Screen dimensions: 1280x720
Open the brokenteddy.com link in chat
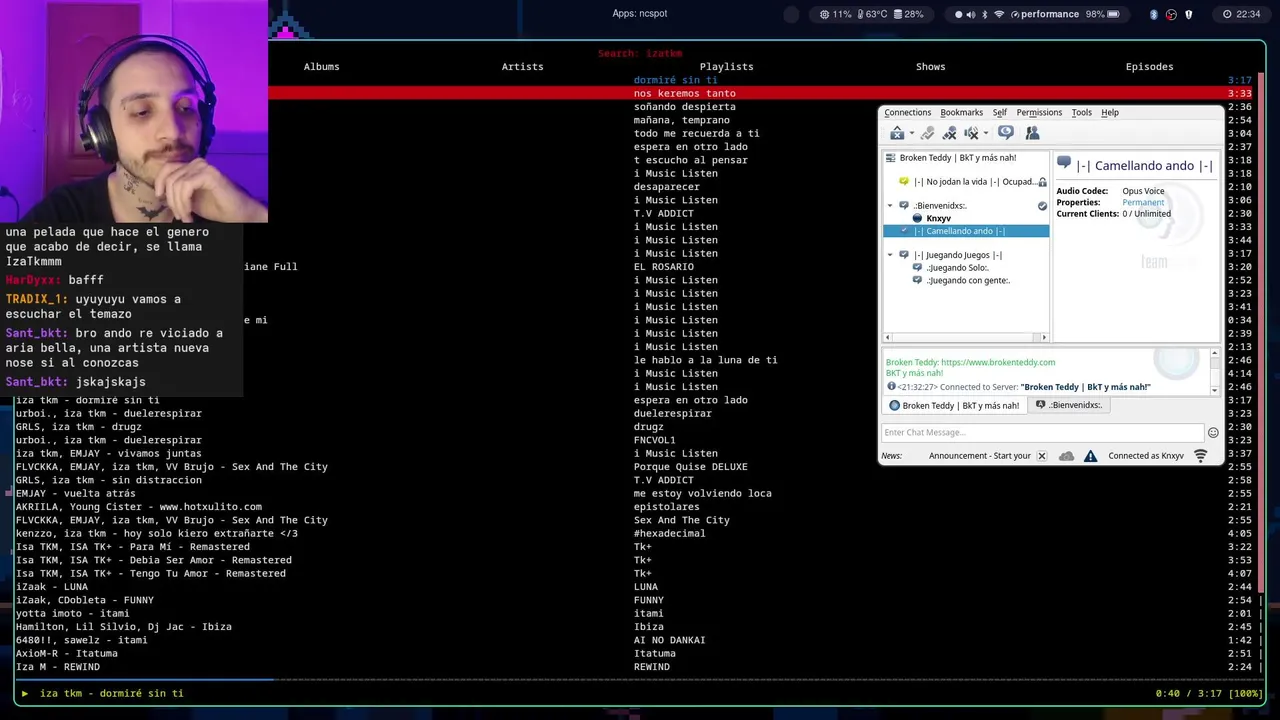click(998, 362)
